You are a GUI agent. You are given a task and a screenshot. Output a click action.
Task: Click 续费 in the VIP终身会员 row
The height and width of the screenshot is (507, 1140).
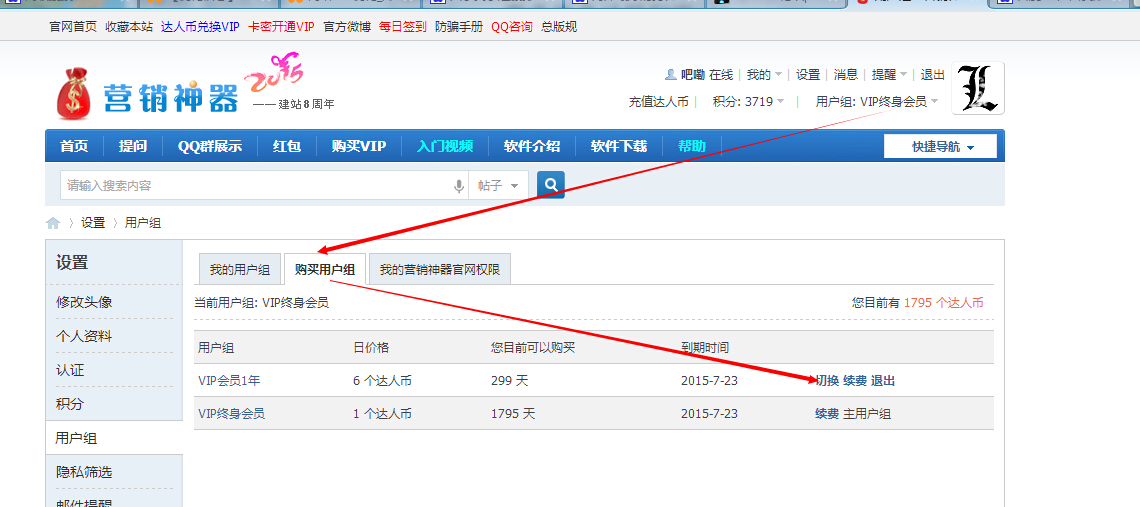827,414
